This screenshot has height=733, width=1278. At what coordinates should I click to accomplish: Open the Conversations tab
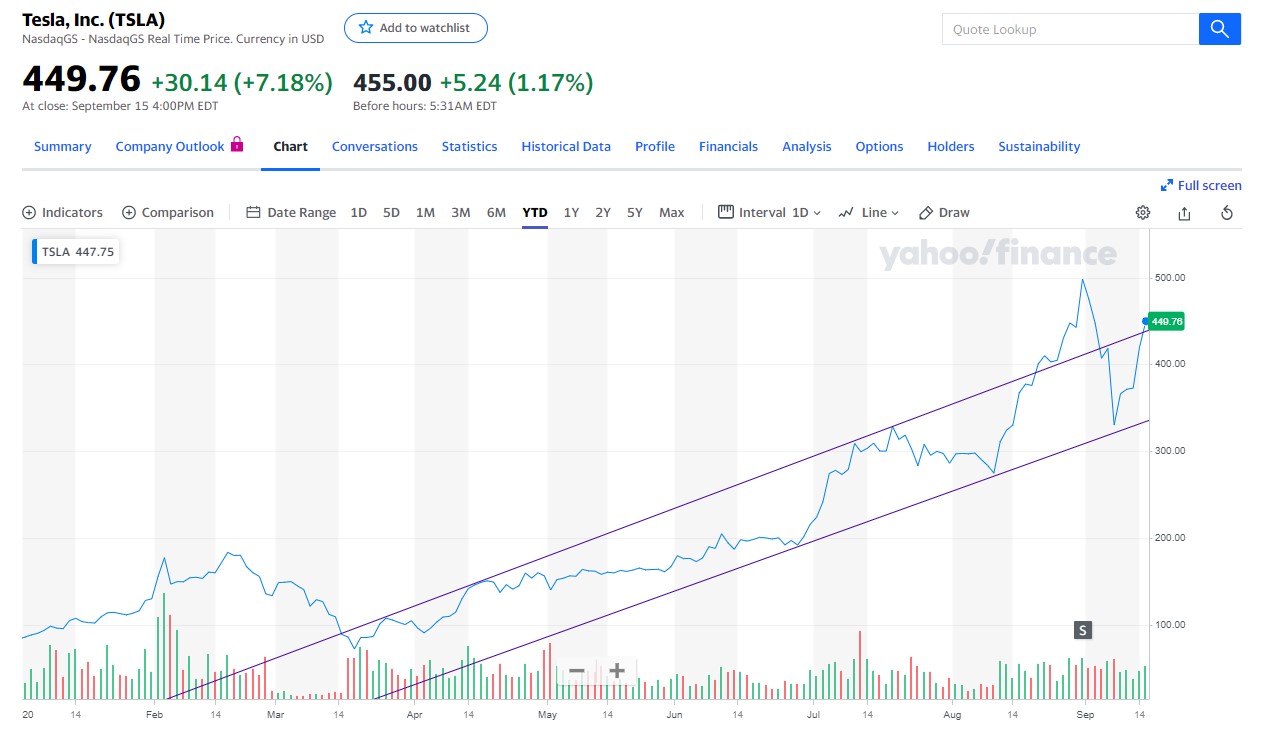pyautogui.click(x=375, y=146)
